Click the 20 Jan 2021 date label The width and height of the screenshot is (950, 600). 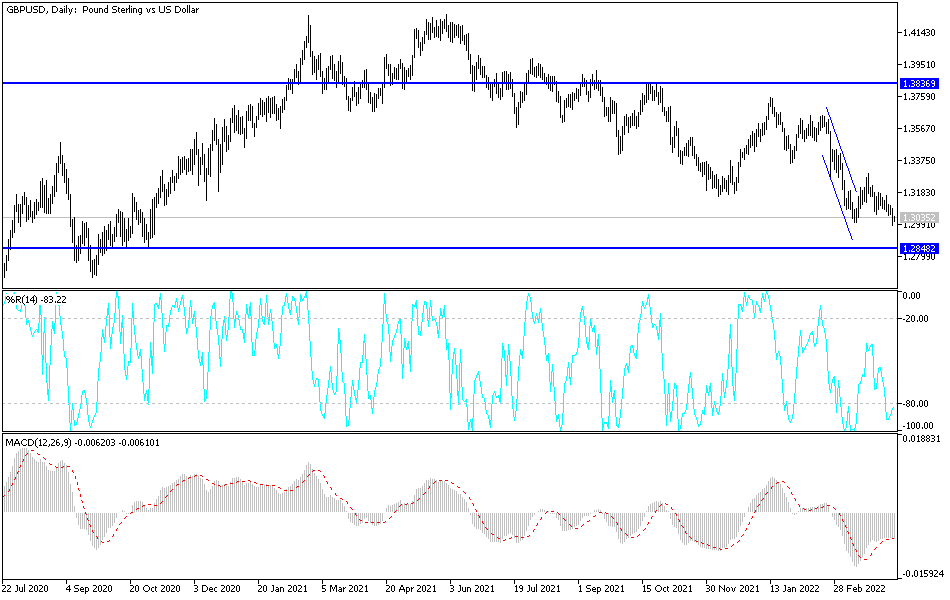282,588
